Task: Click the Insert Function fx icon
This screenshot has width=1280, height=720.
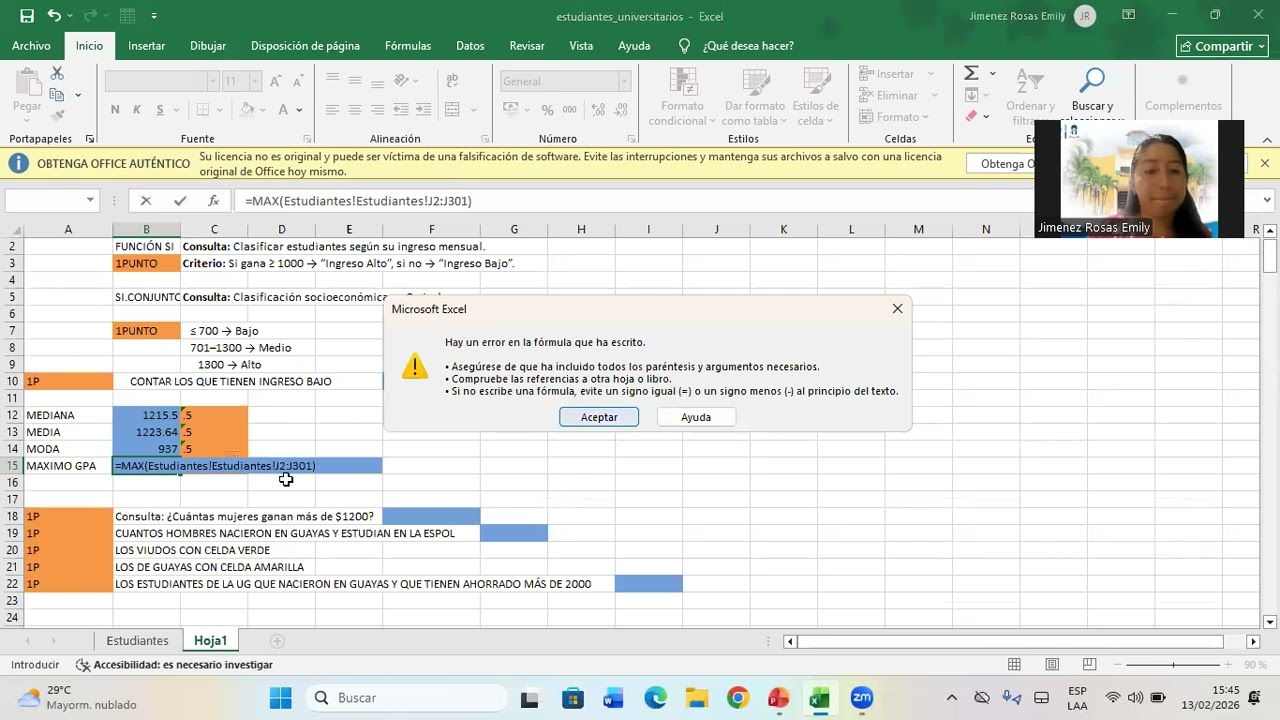Action: (213, 201)
